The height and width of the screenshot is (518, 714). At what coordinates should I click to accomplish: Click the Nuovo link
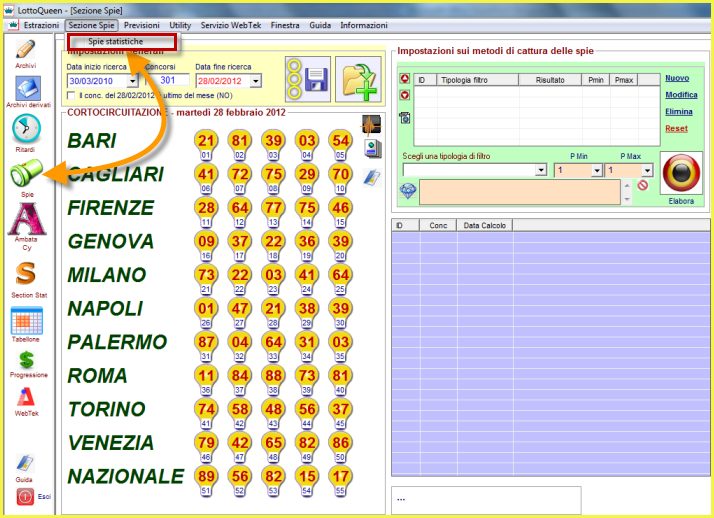(677, 78)
